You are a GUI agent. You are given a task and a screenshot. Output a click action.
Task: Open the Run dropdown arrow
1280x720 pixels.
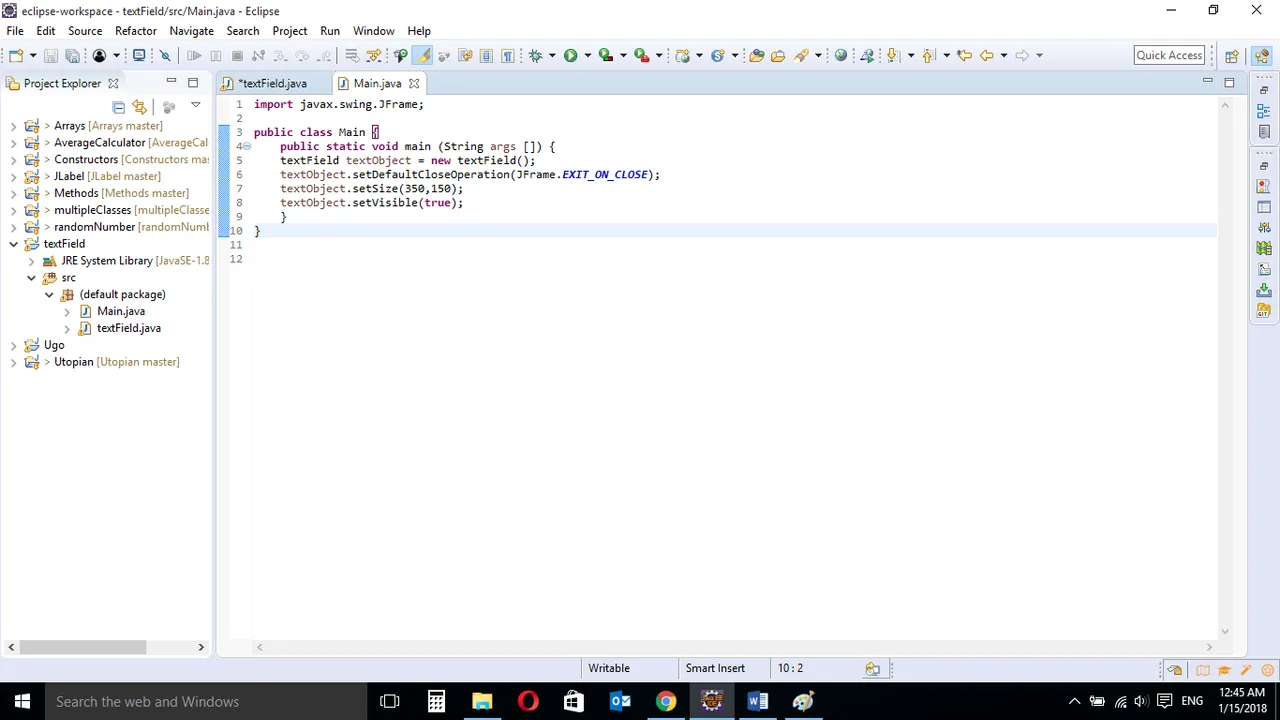pyautogui.click(x=587, y=56)
